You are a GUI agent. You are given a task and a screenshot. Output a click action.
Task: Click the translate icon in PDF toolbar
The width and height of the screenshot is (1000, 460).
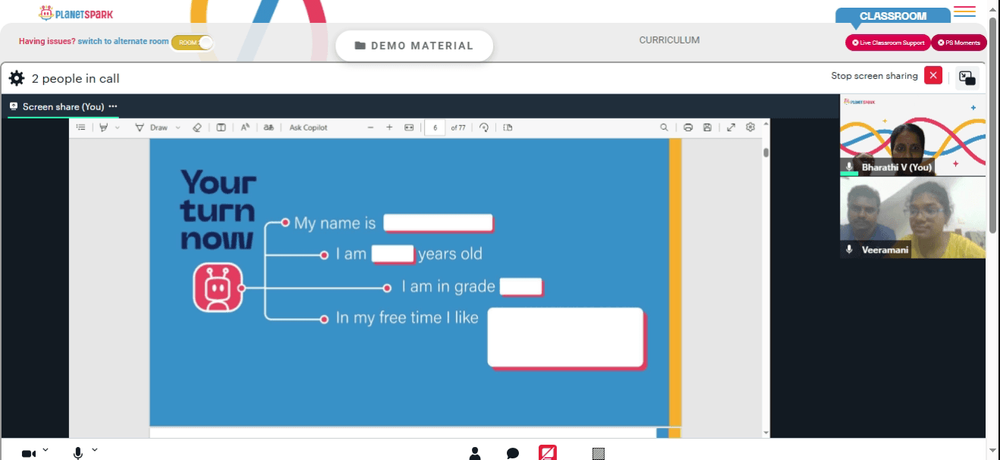(x=269, y=128)
